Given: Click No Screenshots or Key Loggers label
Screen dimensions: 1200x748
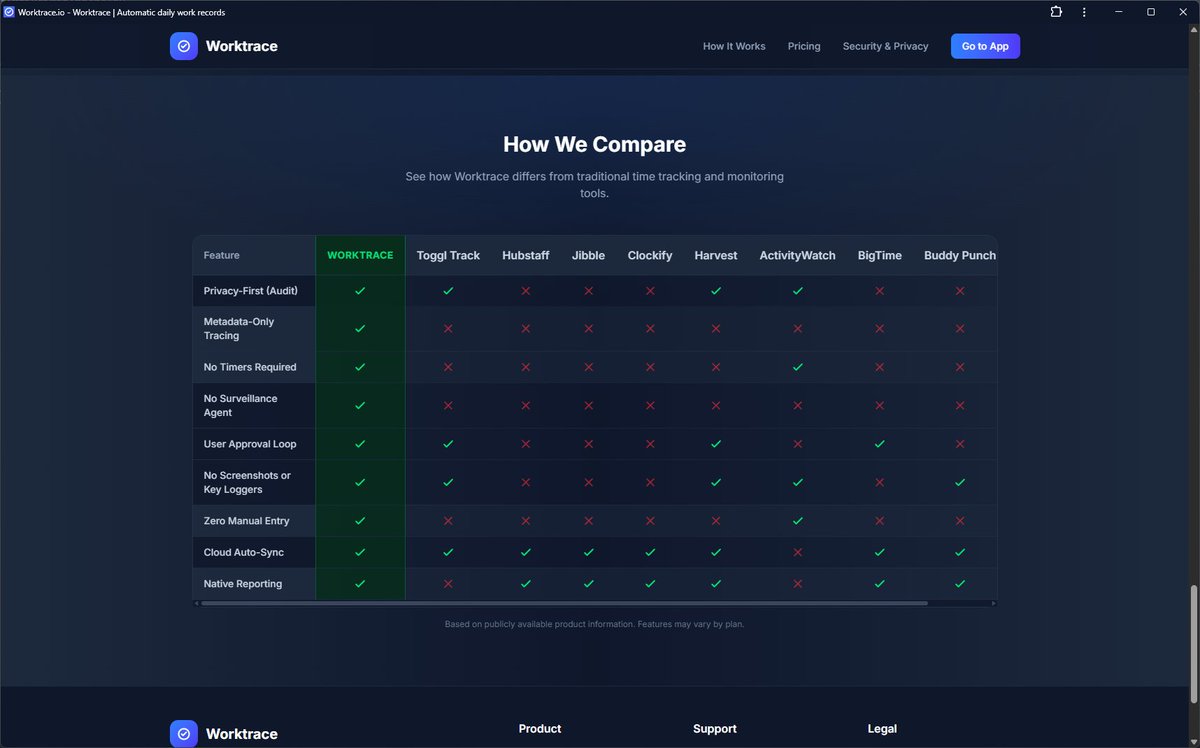Looking at the screenshot, I should [247, 482].
